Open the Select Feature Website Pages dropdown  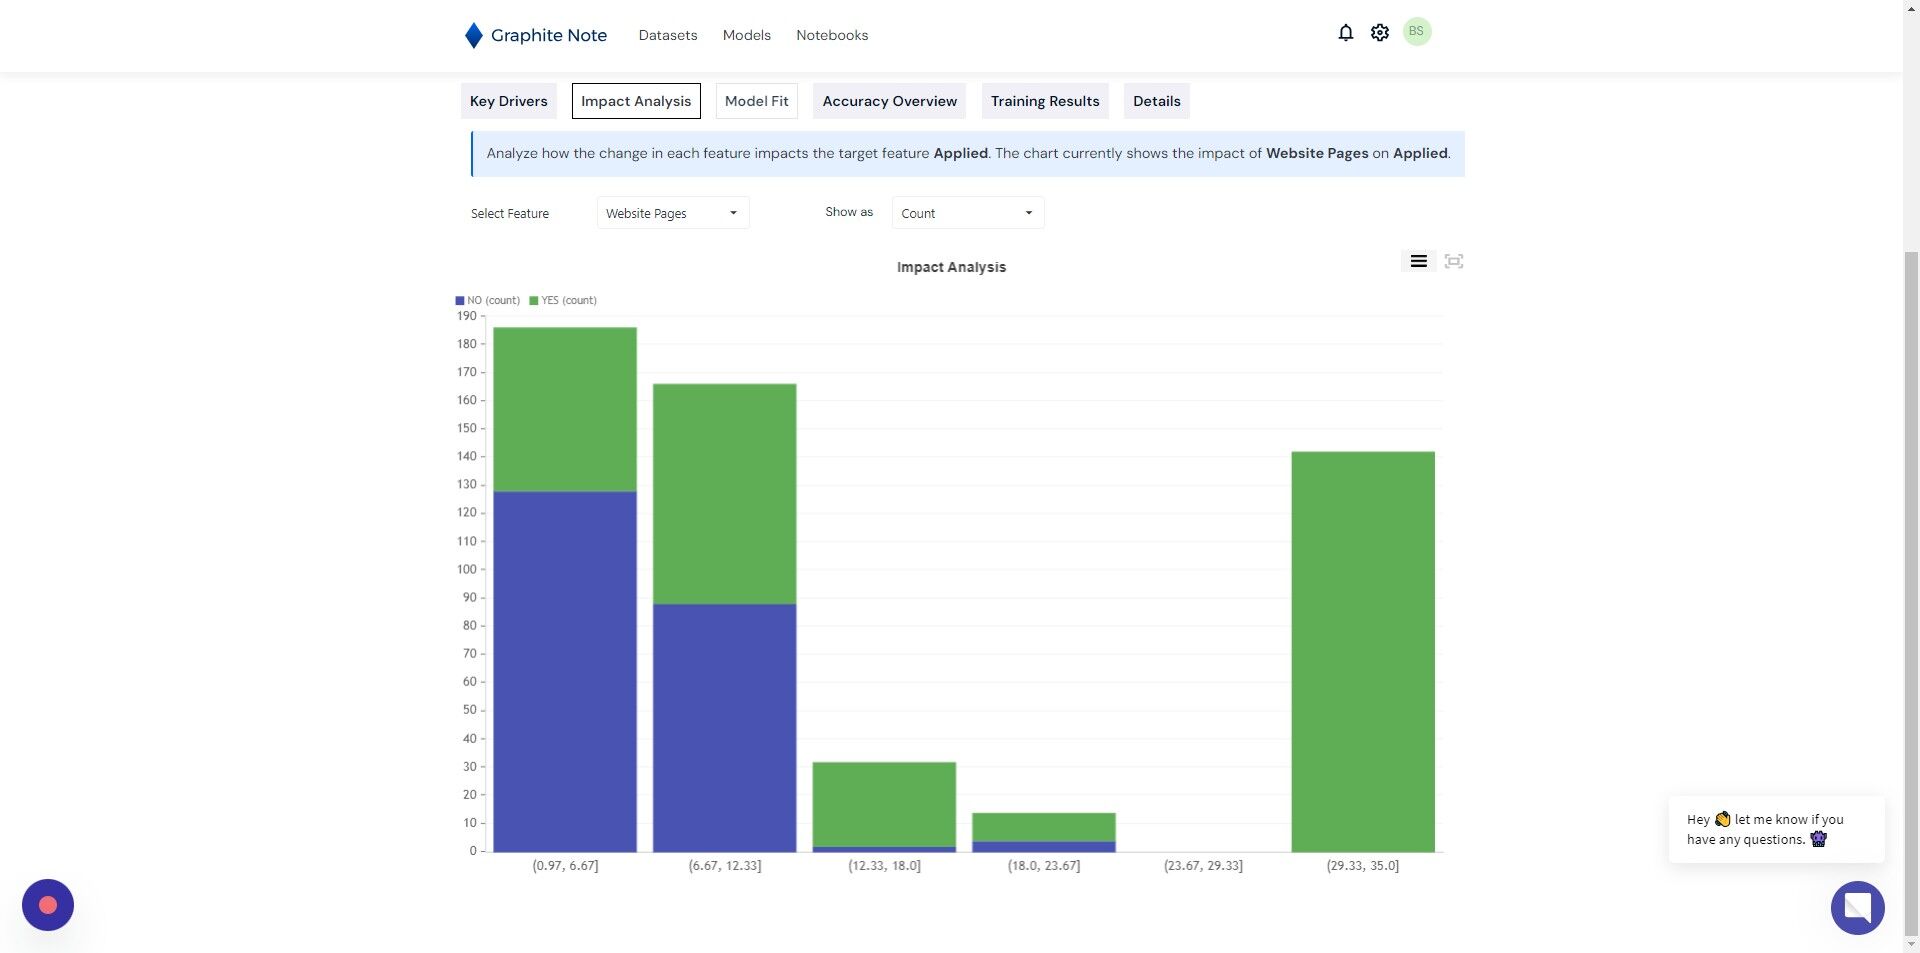pyautogui.click(x=673, y=213)
